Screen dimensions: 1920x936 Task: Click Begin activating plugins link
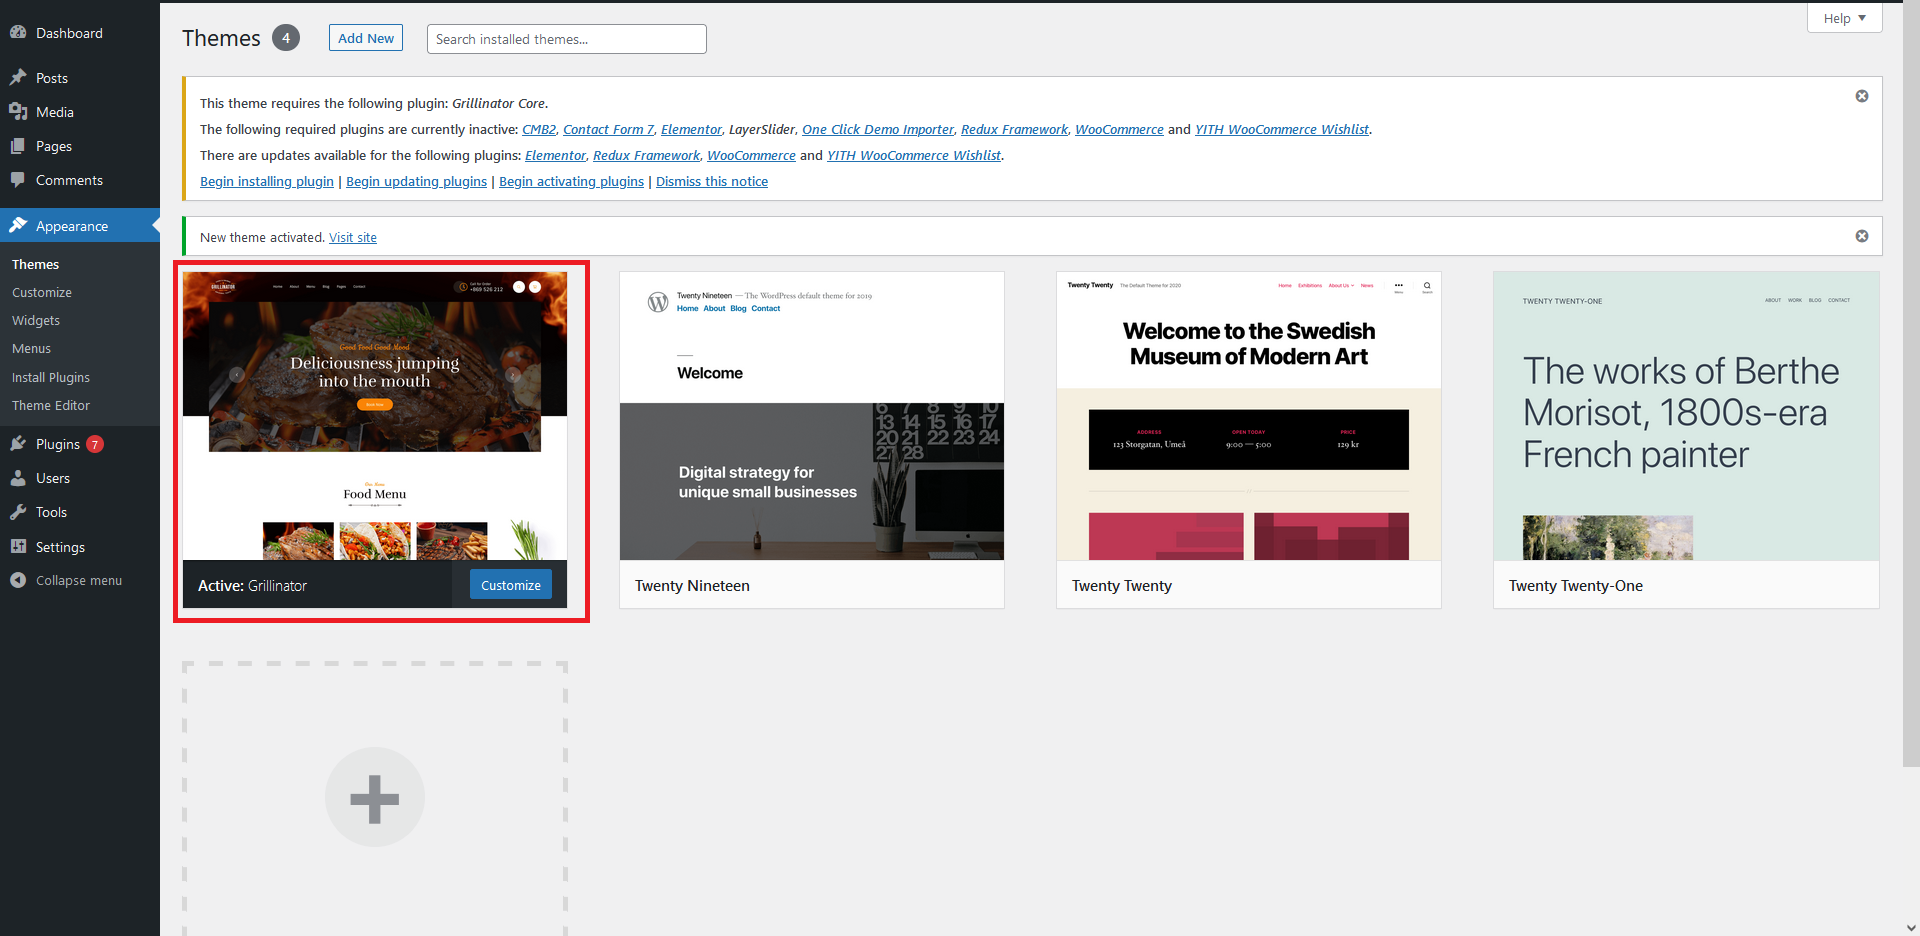(x=571, y=181)
